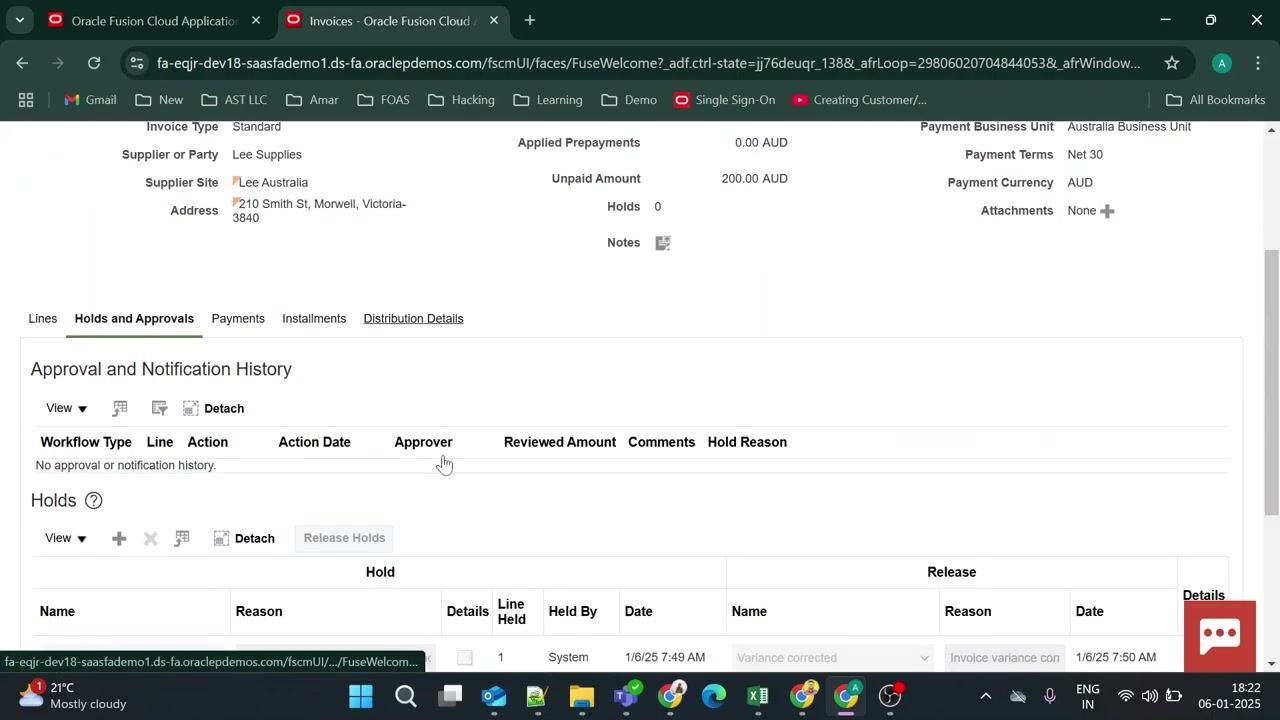Viewport: 1280px width, 720px height.
Task: Open the Gmail bookmark
Action: tap(90, 100)
